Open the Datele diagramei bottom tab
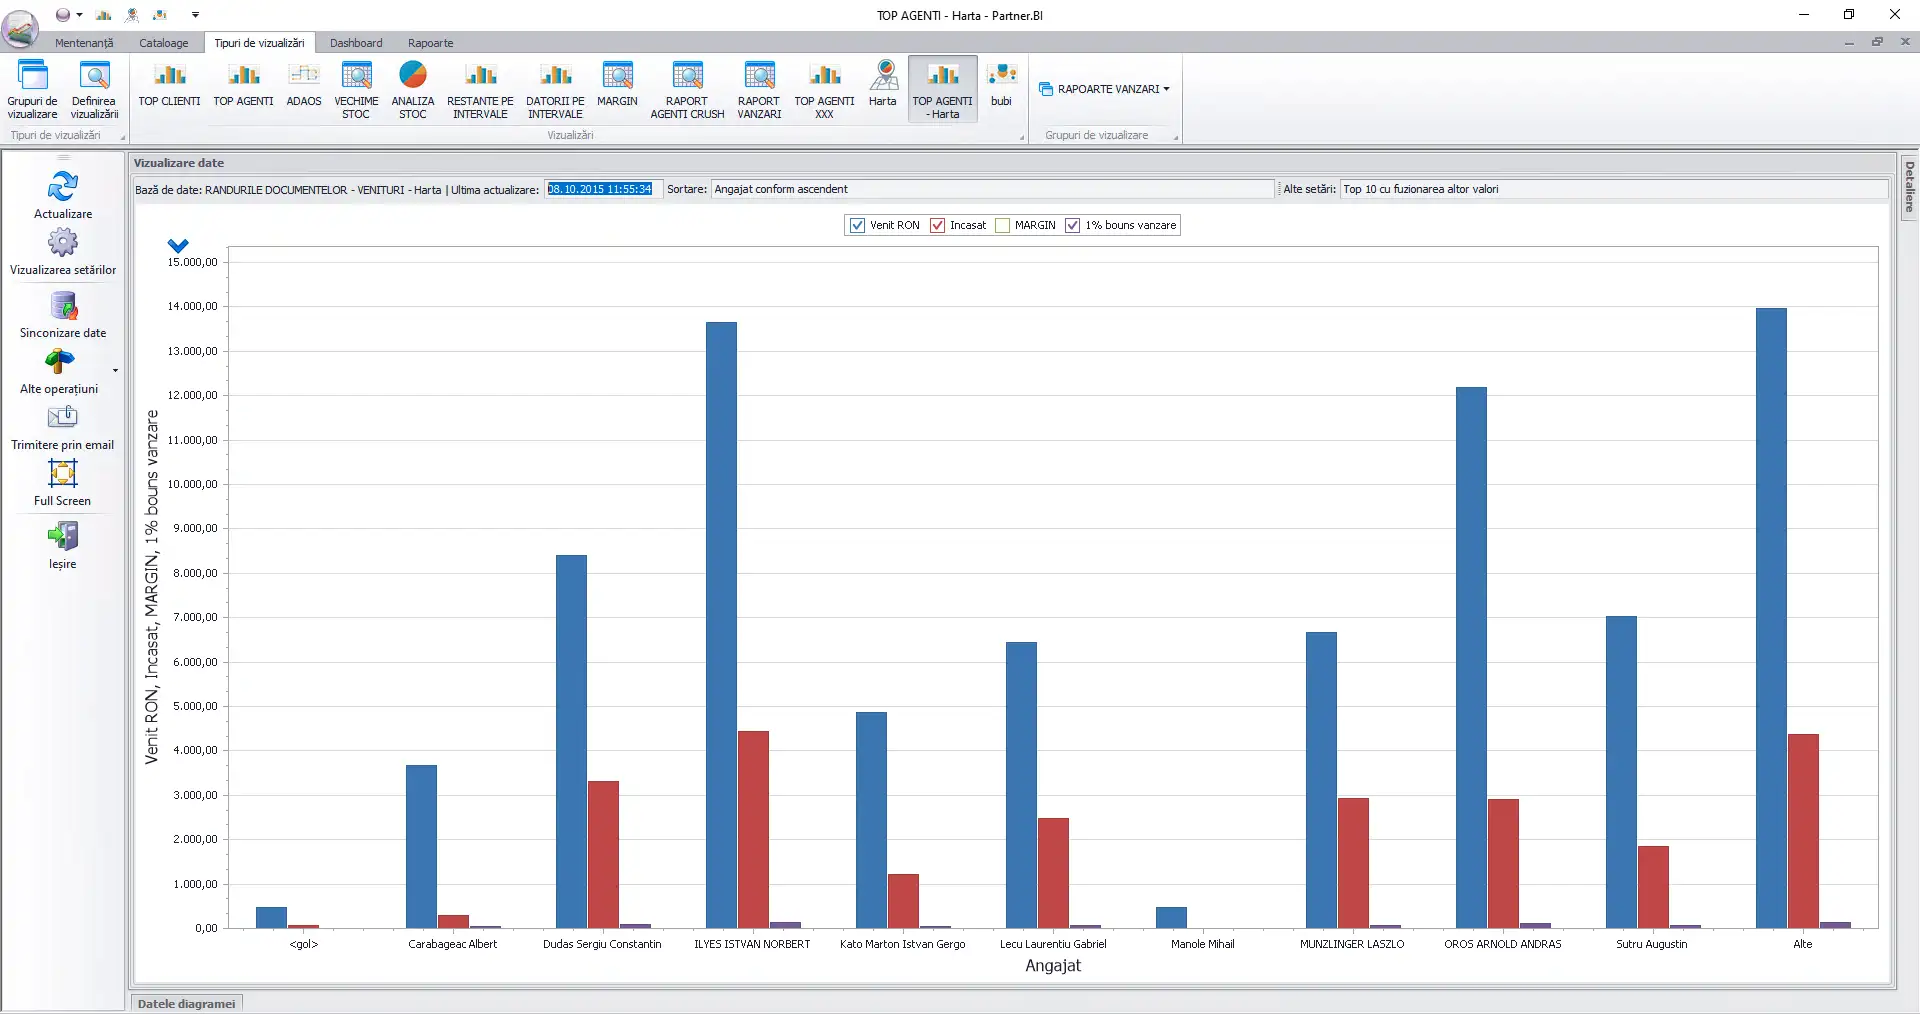The width and height of the screenshot is (1920, 1014). [186, 1004]
